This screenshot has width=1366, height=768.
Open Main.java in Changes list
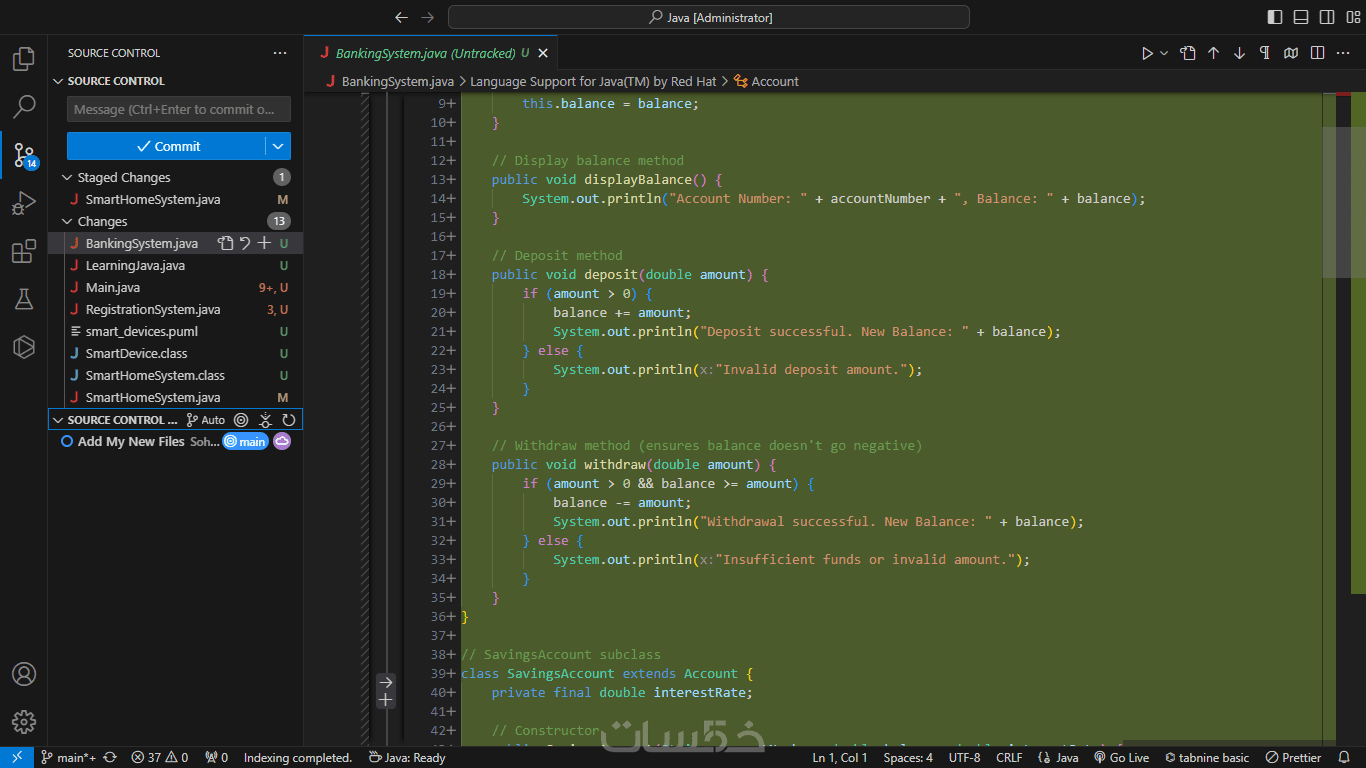click(176, 287)
